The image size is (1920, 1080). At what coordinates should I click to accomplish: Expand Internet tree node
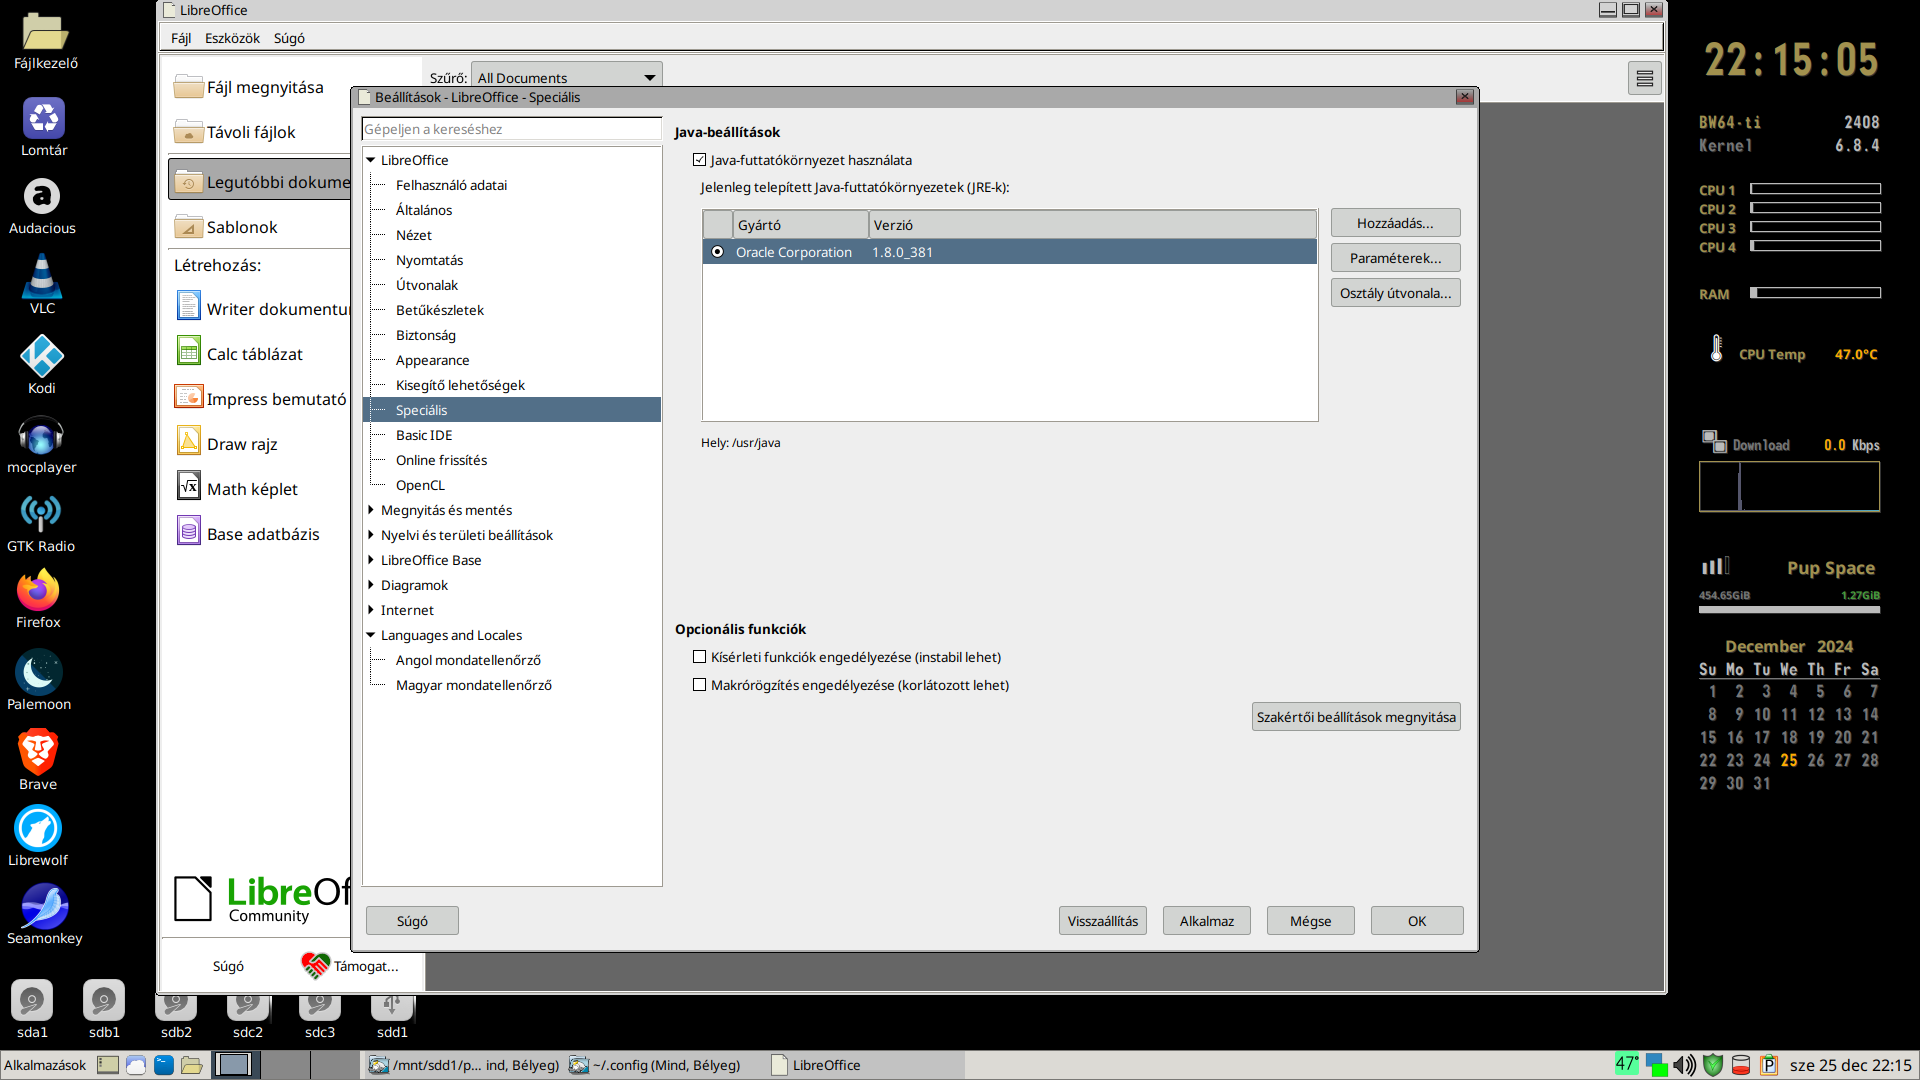point(371,610)
